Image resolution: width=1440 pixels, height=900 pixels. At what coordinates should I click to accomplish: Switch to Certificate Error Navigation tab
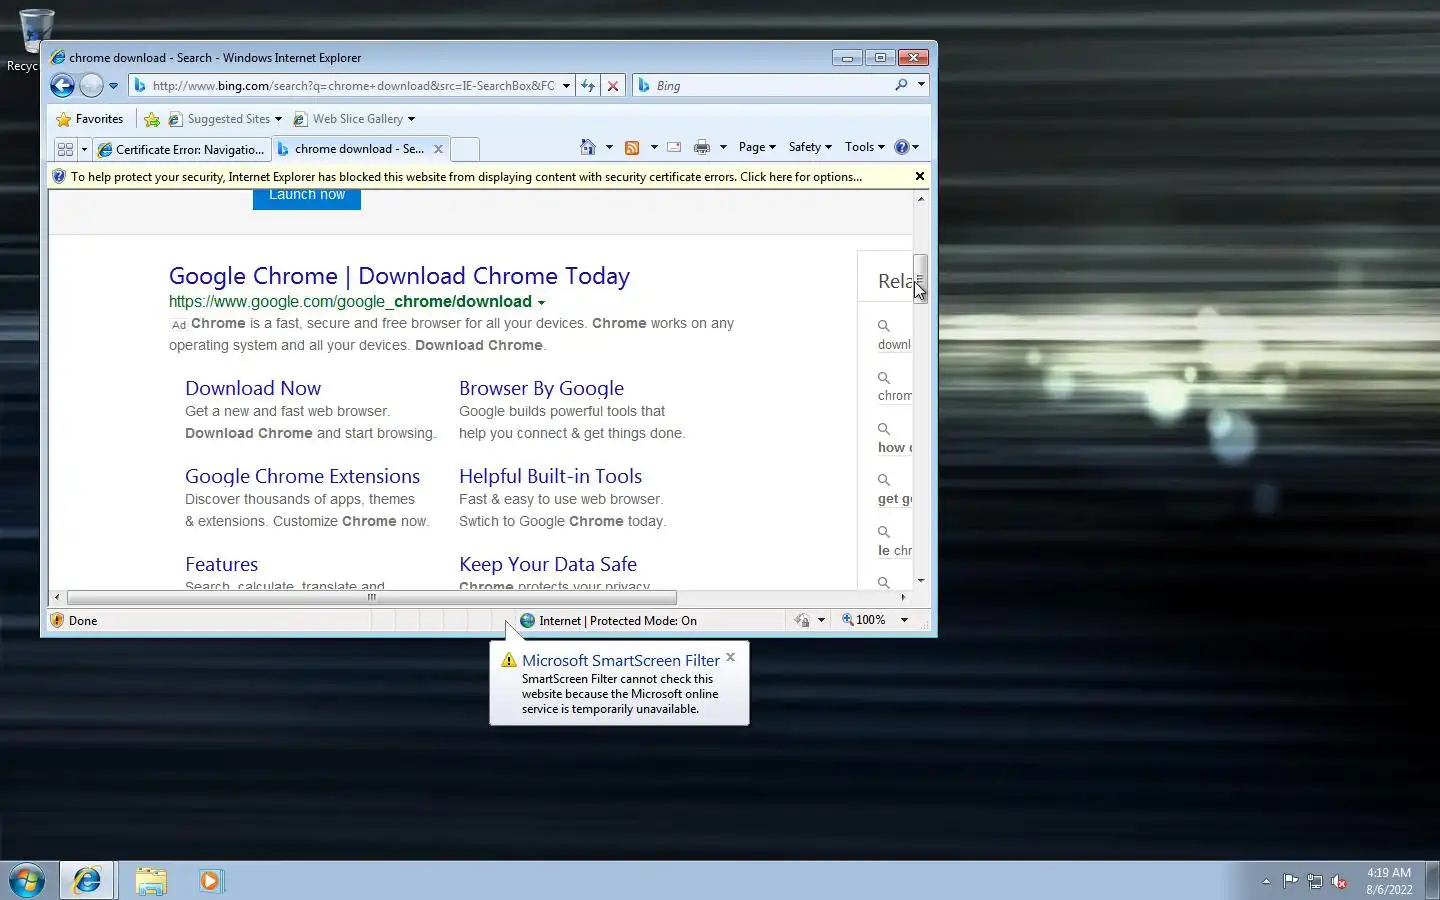[x=182, y=149]
